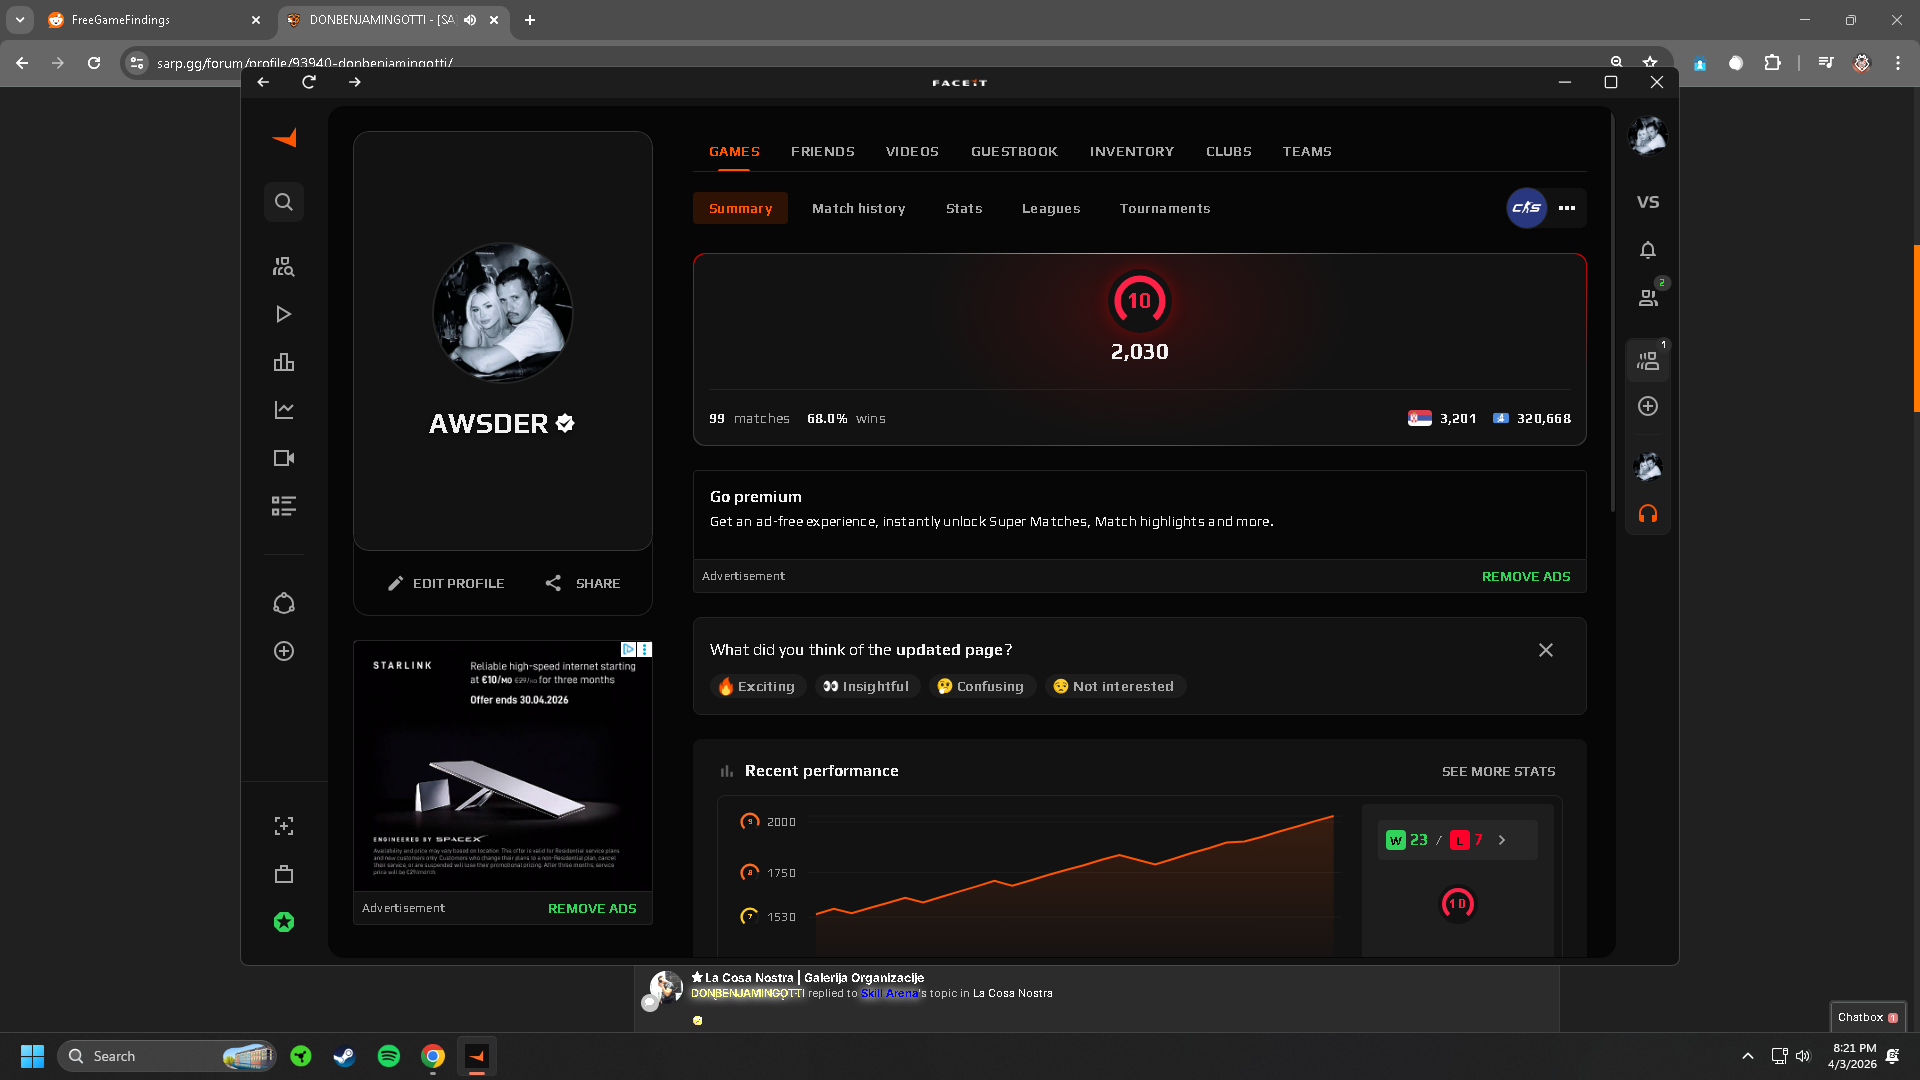The width and height of the screenshot is (1920, 1080).
Task: Open the VS icon in right panel
Action: [x=1648, y=202]
